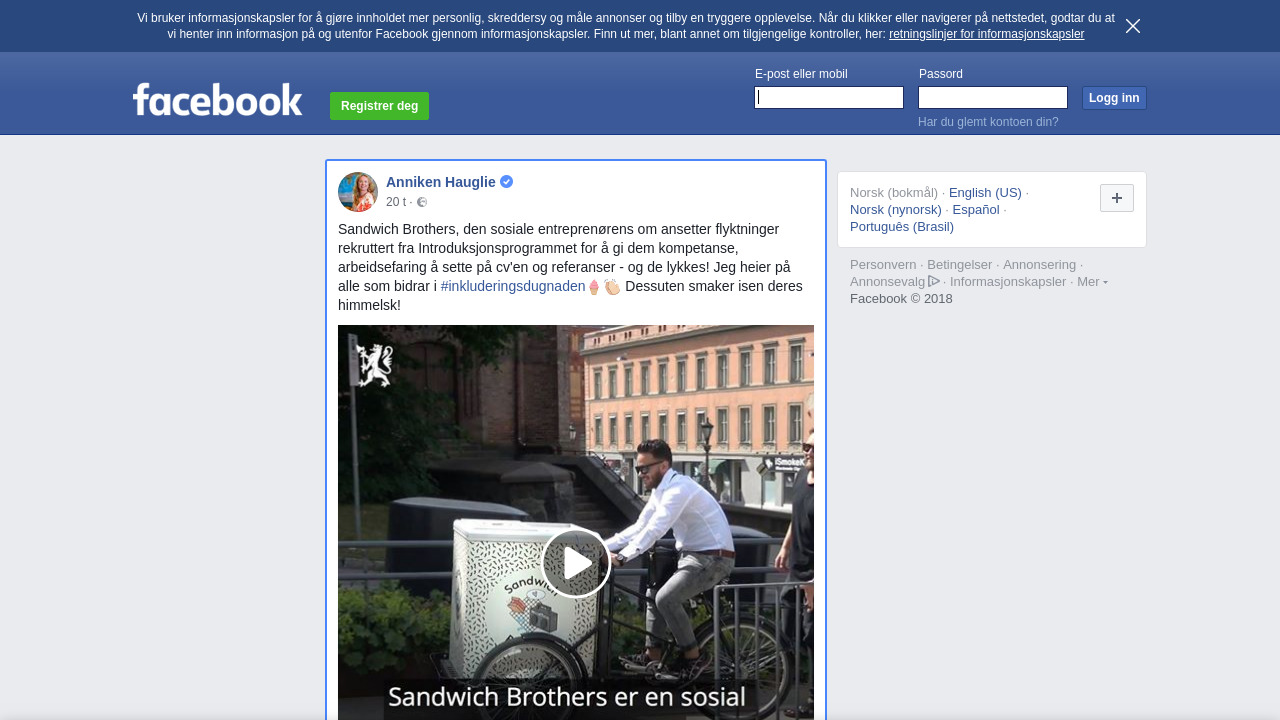The height and width of the screenshot is (720, 1280).
Task: Open the Annonsering footer link
Action: click(1040, 265)
